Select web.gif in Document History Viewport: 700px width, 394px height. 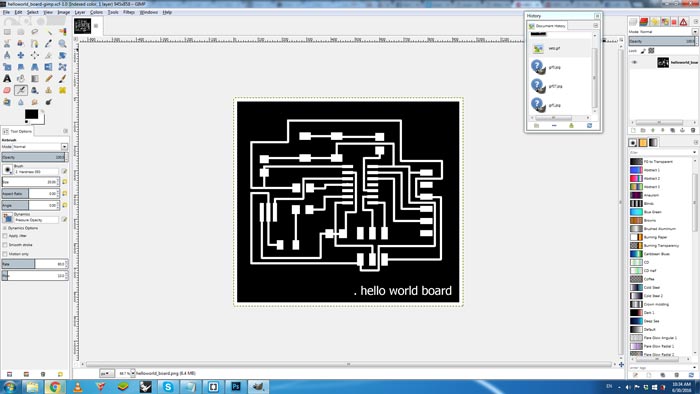560,48
